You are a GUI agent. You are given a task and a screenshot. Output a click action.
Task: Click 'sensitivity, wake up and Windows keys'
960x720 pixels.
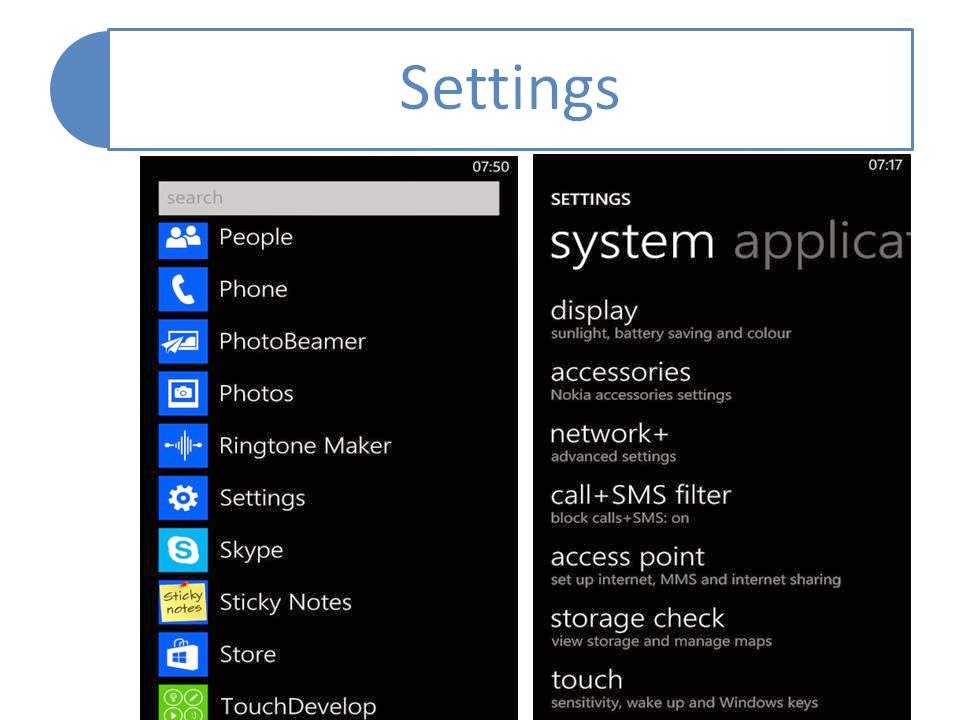[x=684, y=703]
